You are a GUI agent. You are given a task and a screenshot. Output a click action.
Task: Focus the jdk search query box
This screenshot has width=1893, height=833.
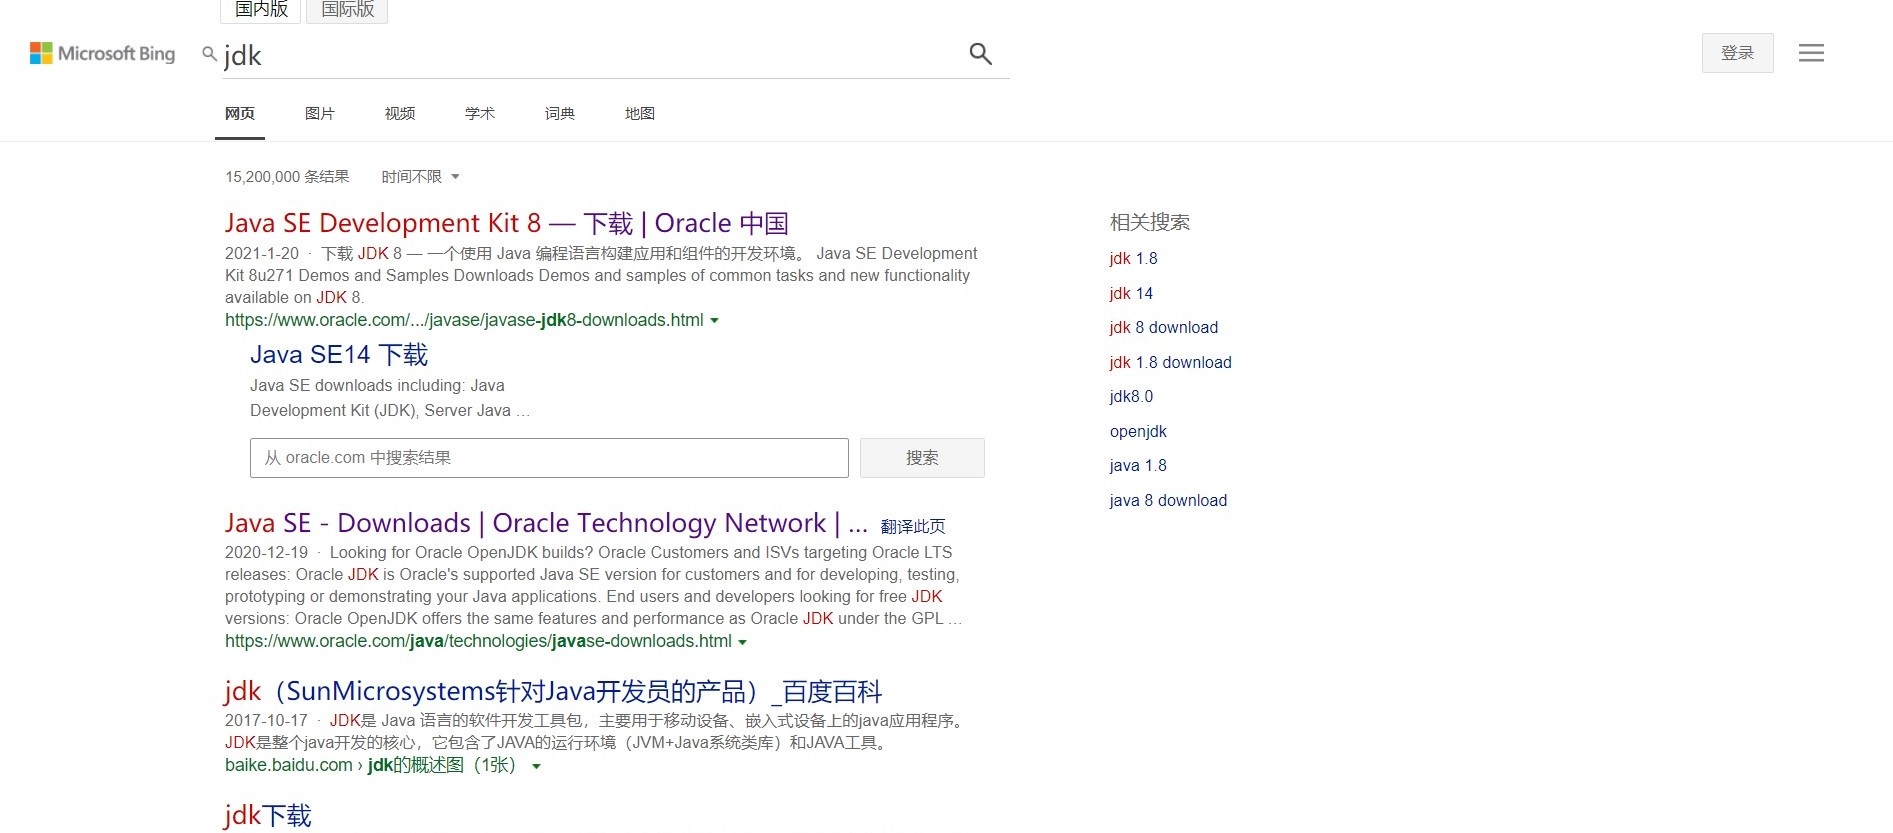[590, 55]
